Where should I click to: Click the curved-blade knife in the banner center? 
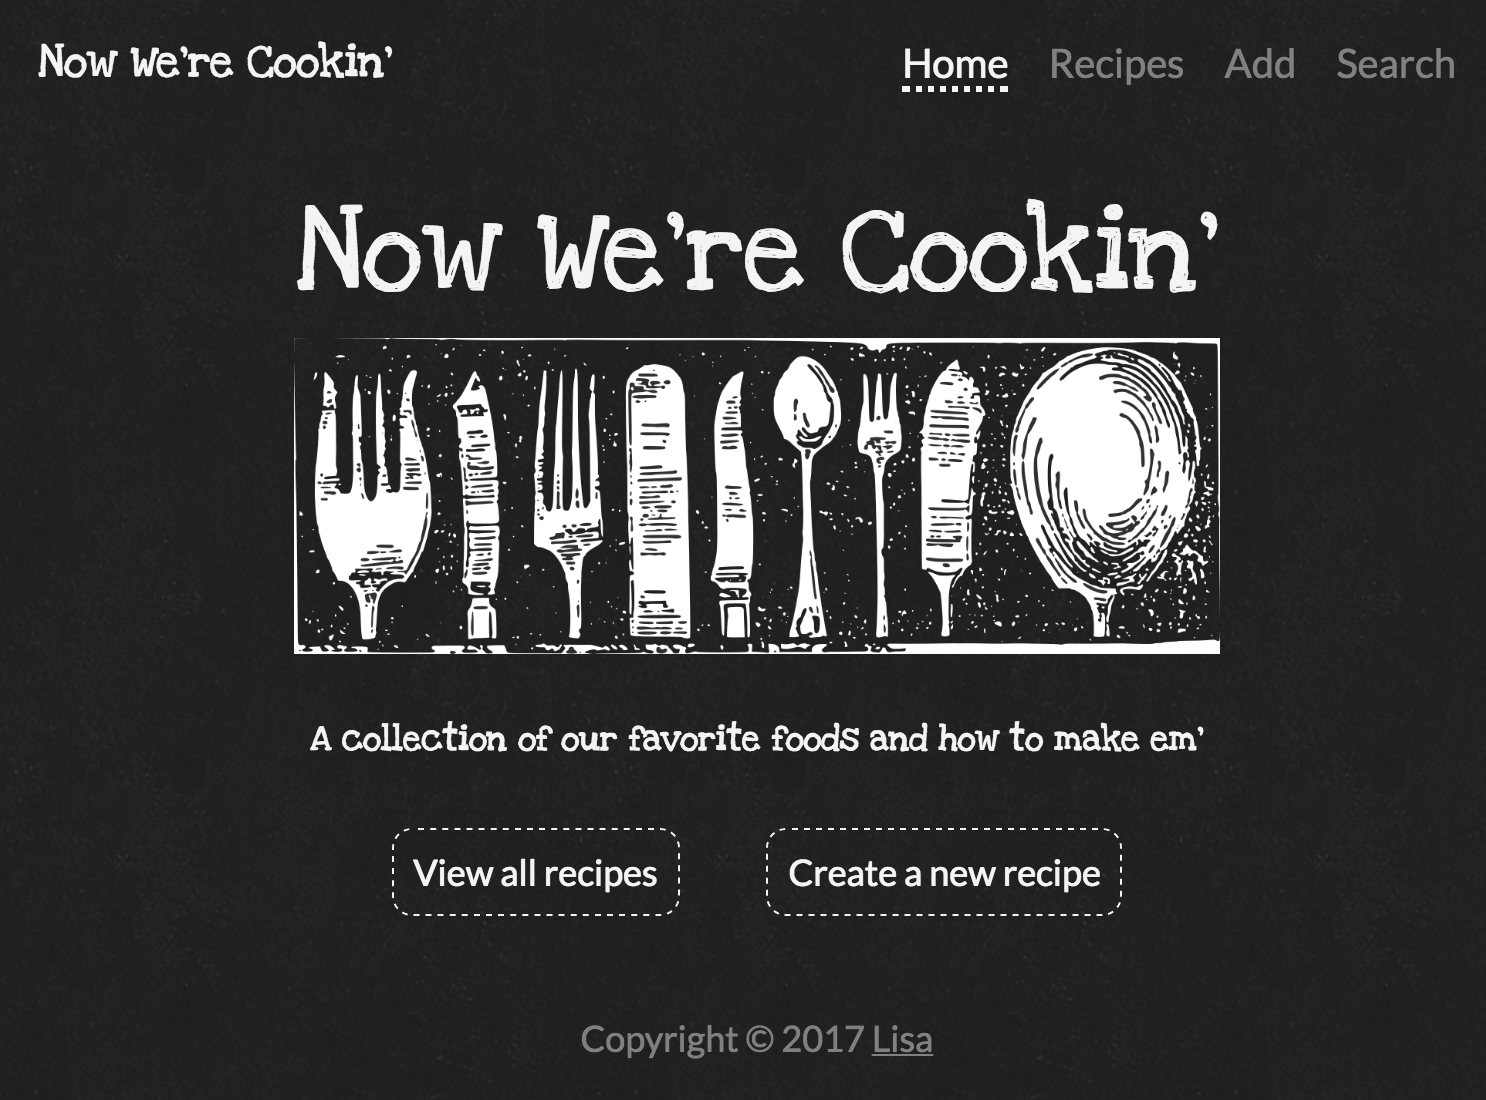733,505
